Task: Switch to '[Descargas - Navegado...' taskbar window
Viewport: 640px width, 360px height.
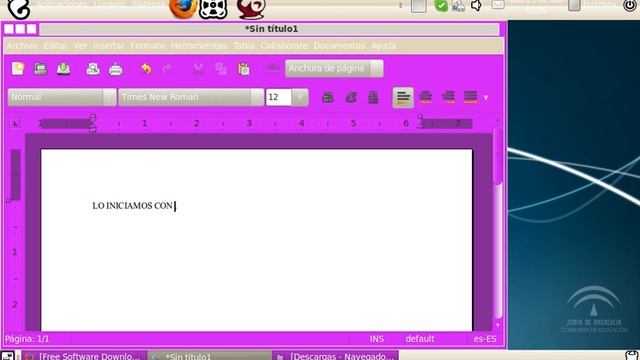Action: click(335, 356)
